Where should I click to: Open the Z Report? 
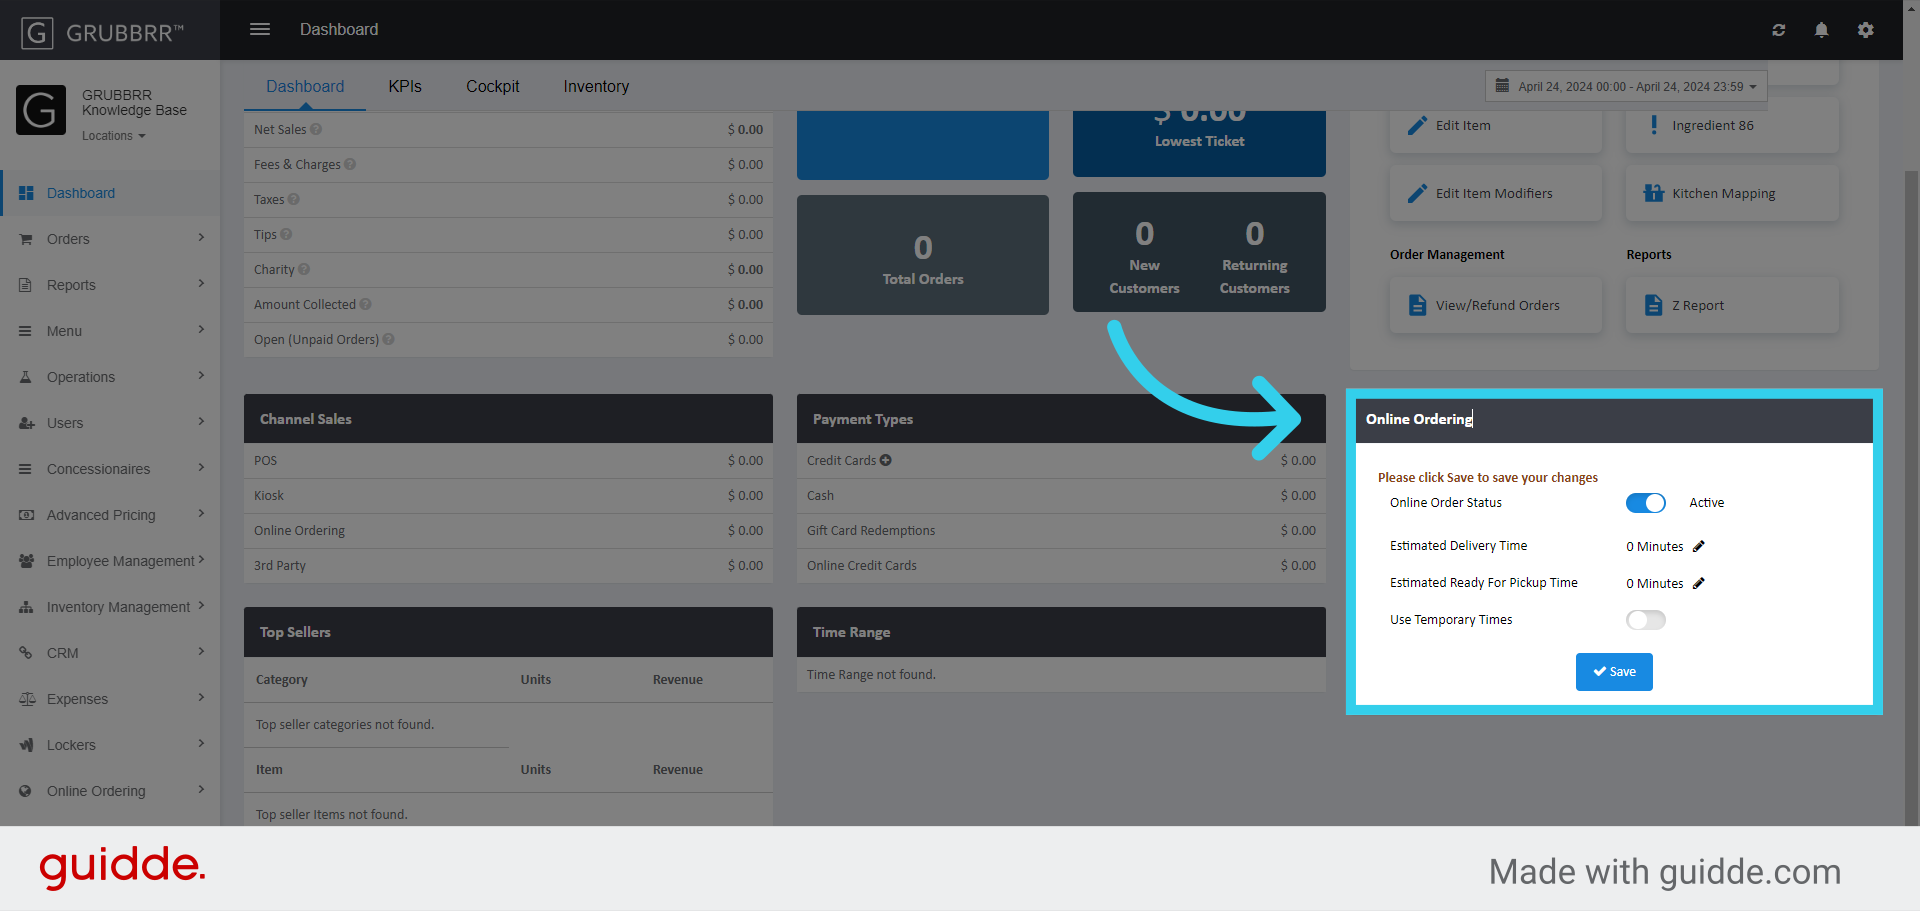click(x=1732, y=305)
